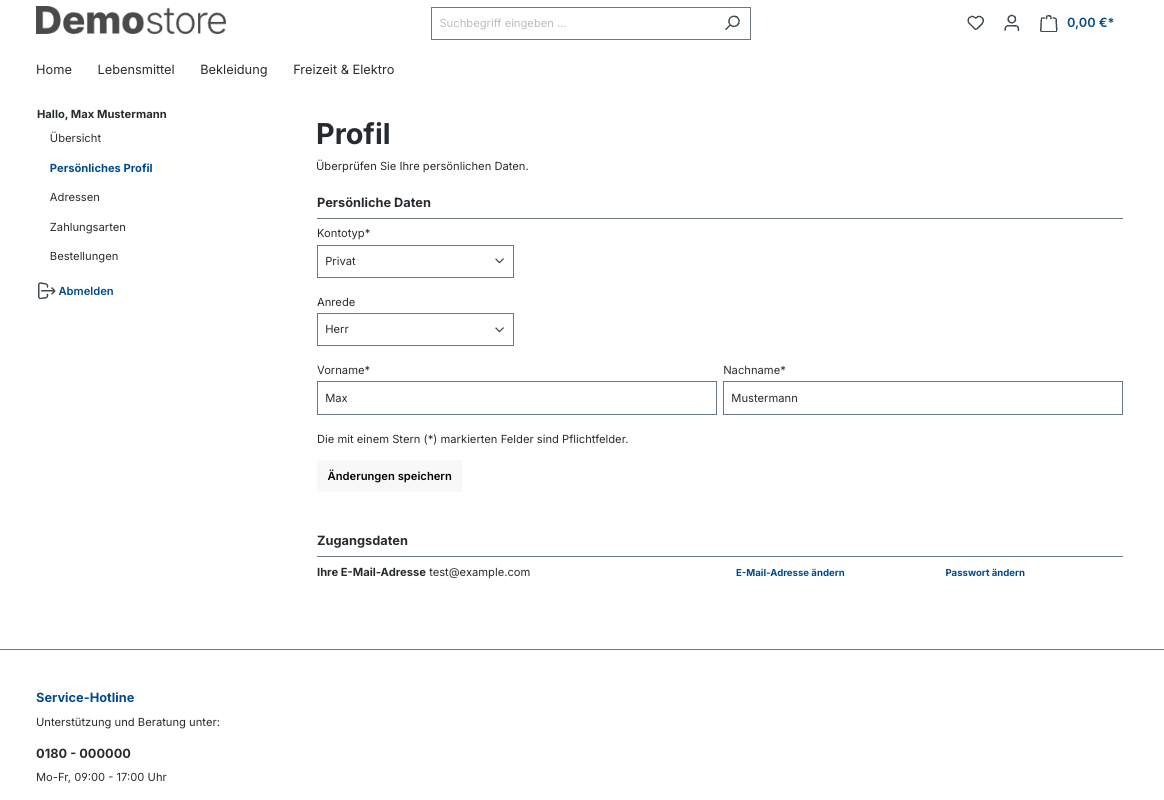Open the wishlist heart icon

(975, 23)
